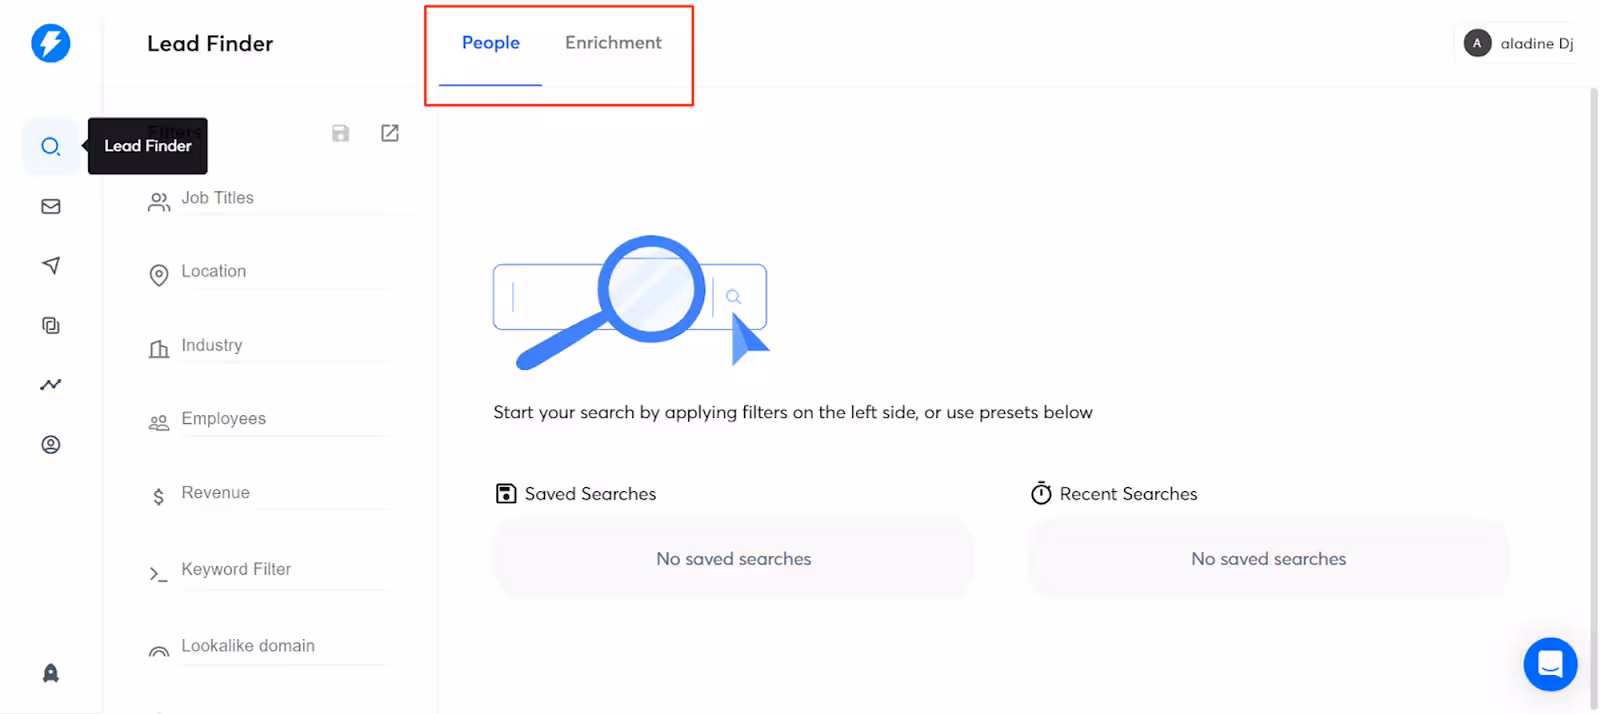Open the mail envelope sidebar icon
The width and height of the screenshot is (1600, 714).
51,206
